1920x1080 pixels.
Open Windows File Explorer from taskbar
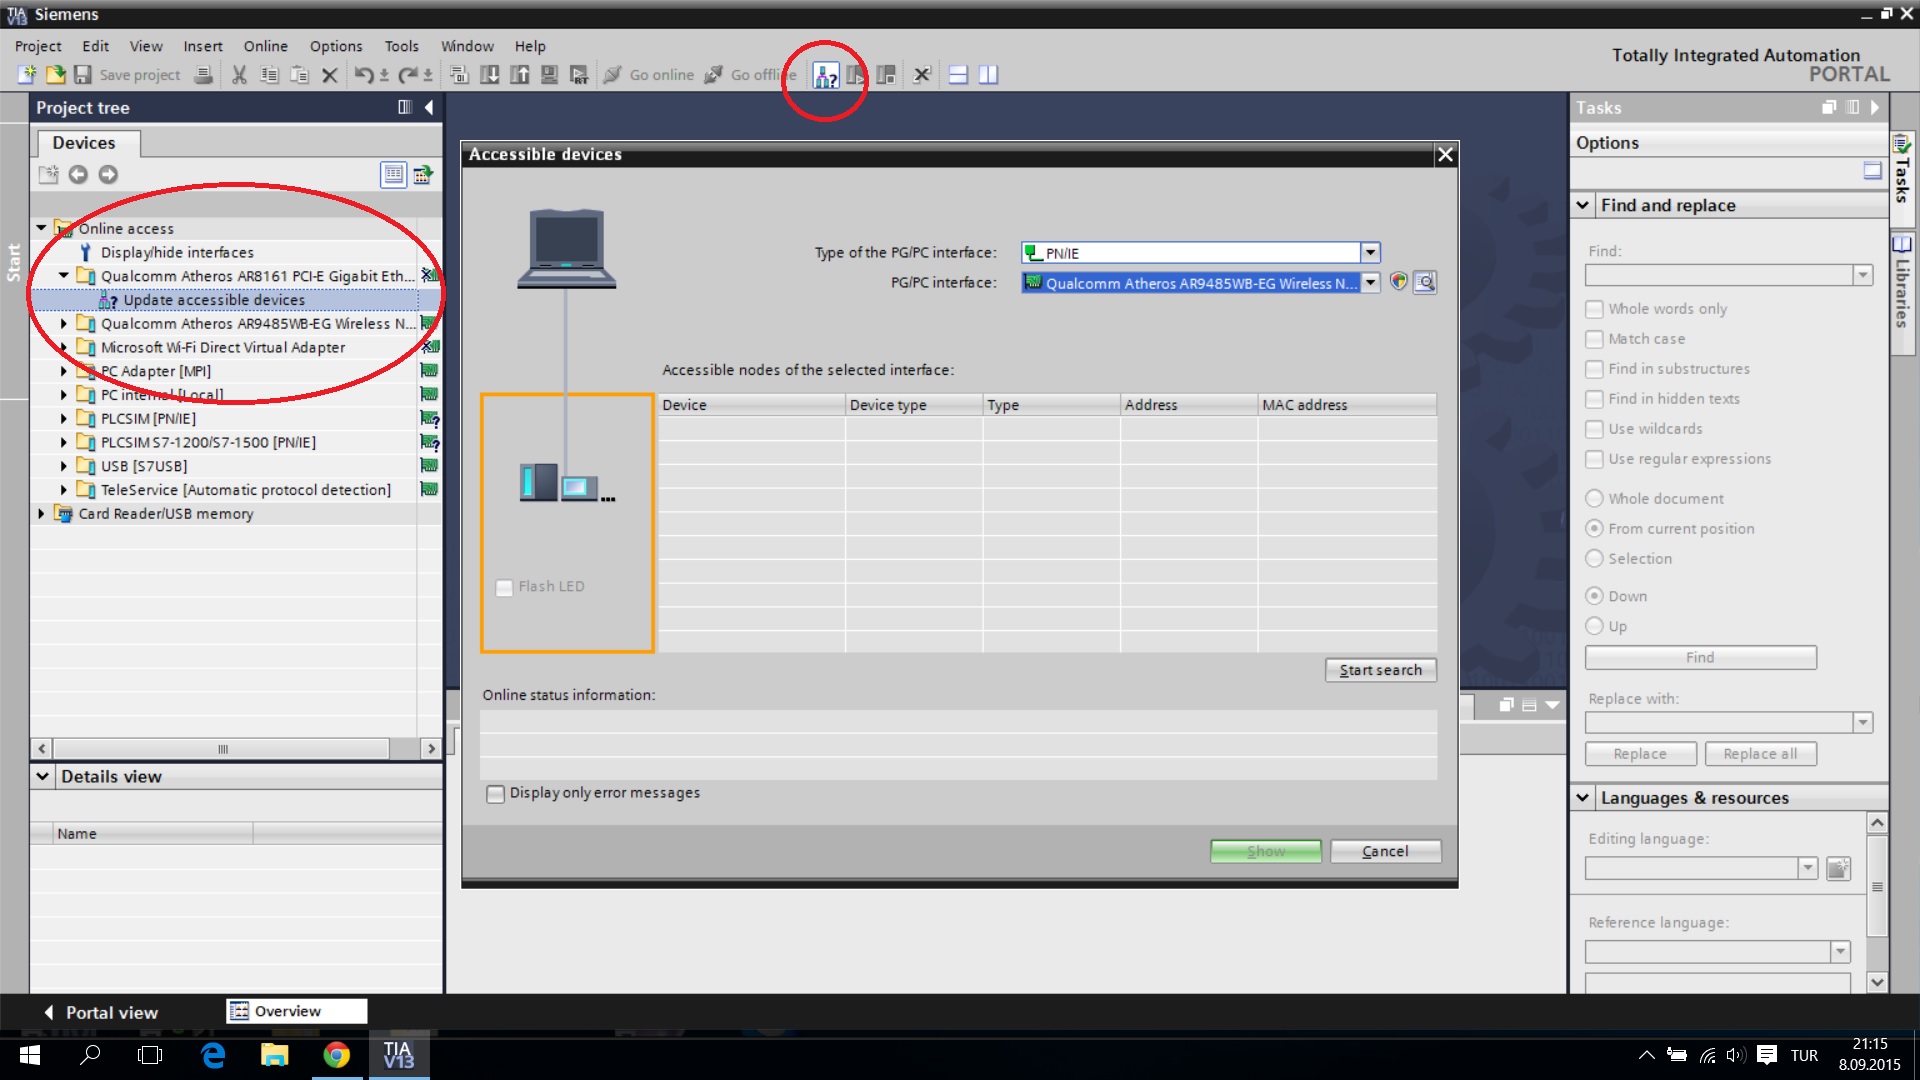(x=274, y=1055)
